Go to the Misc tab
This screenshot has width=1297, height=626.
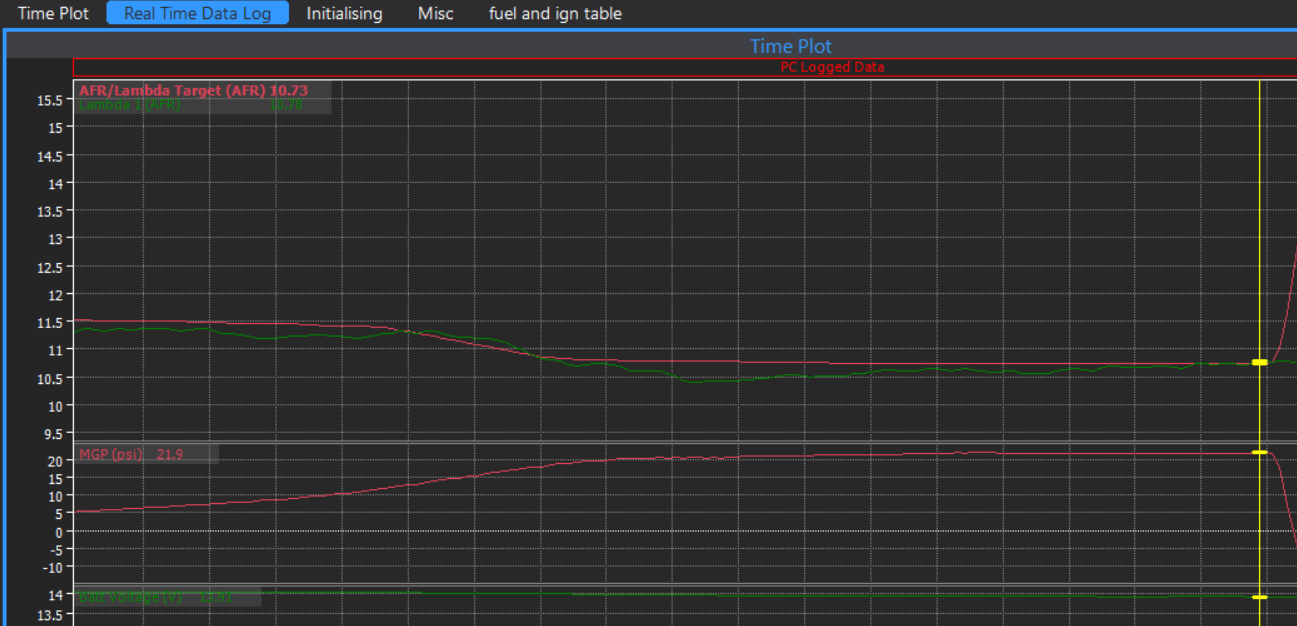(x=436, y=14)
